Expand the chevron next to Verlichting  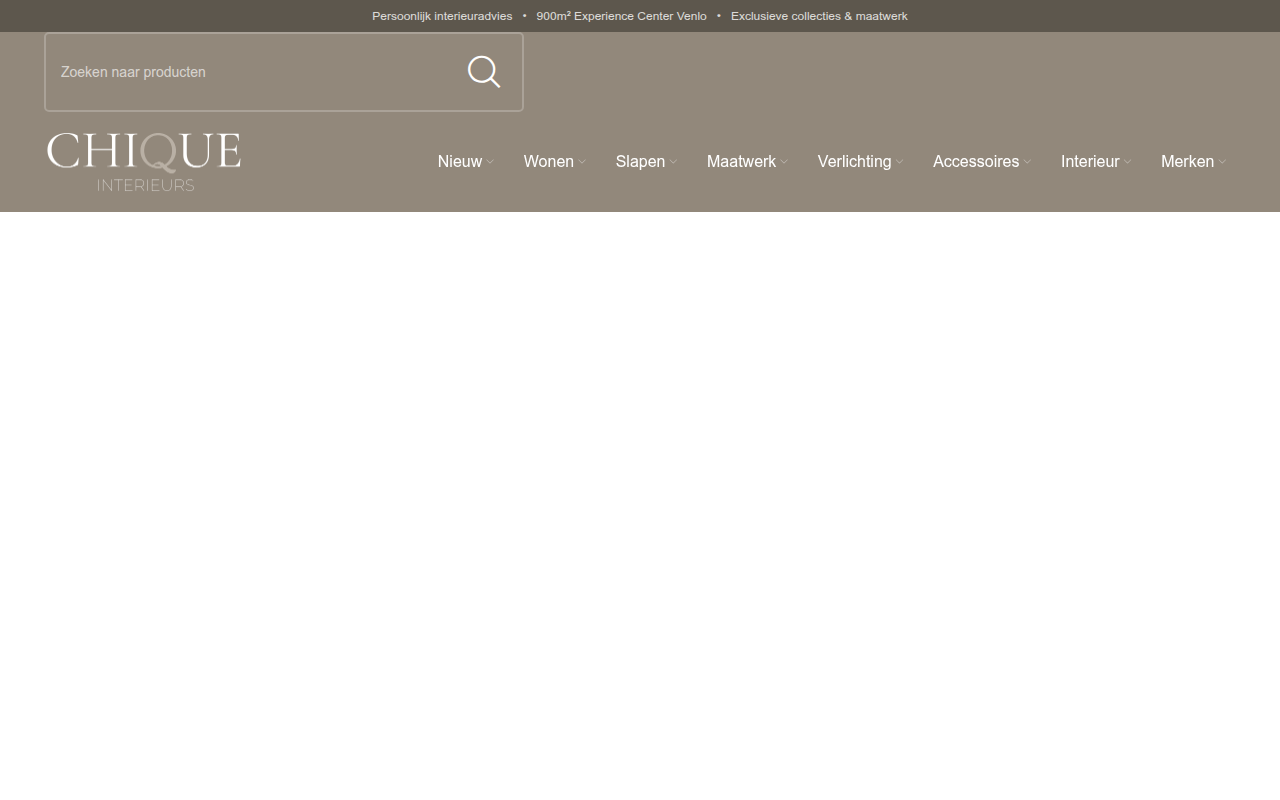coord(900,162)
